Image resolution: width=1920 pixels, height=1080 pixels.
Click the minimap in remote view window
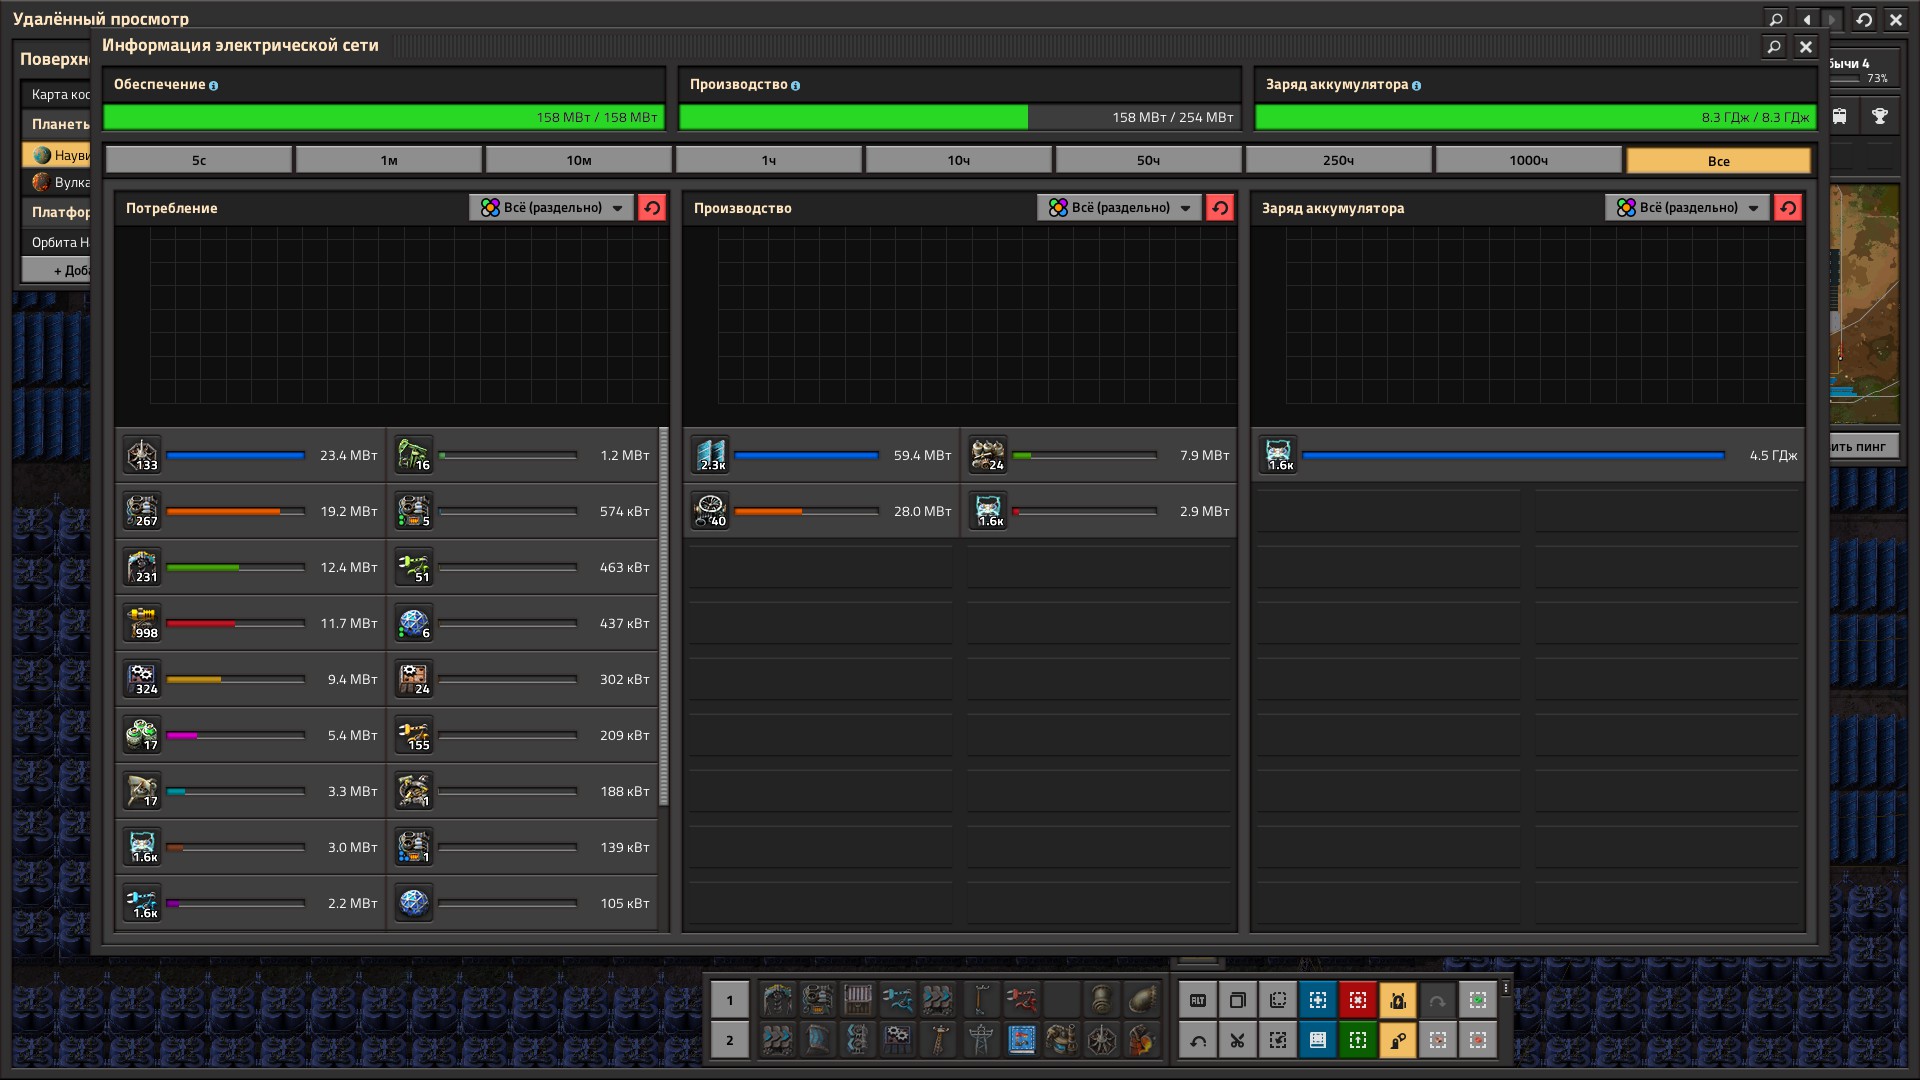tap(1864, 303)
